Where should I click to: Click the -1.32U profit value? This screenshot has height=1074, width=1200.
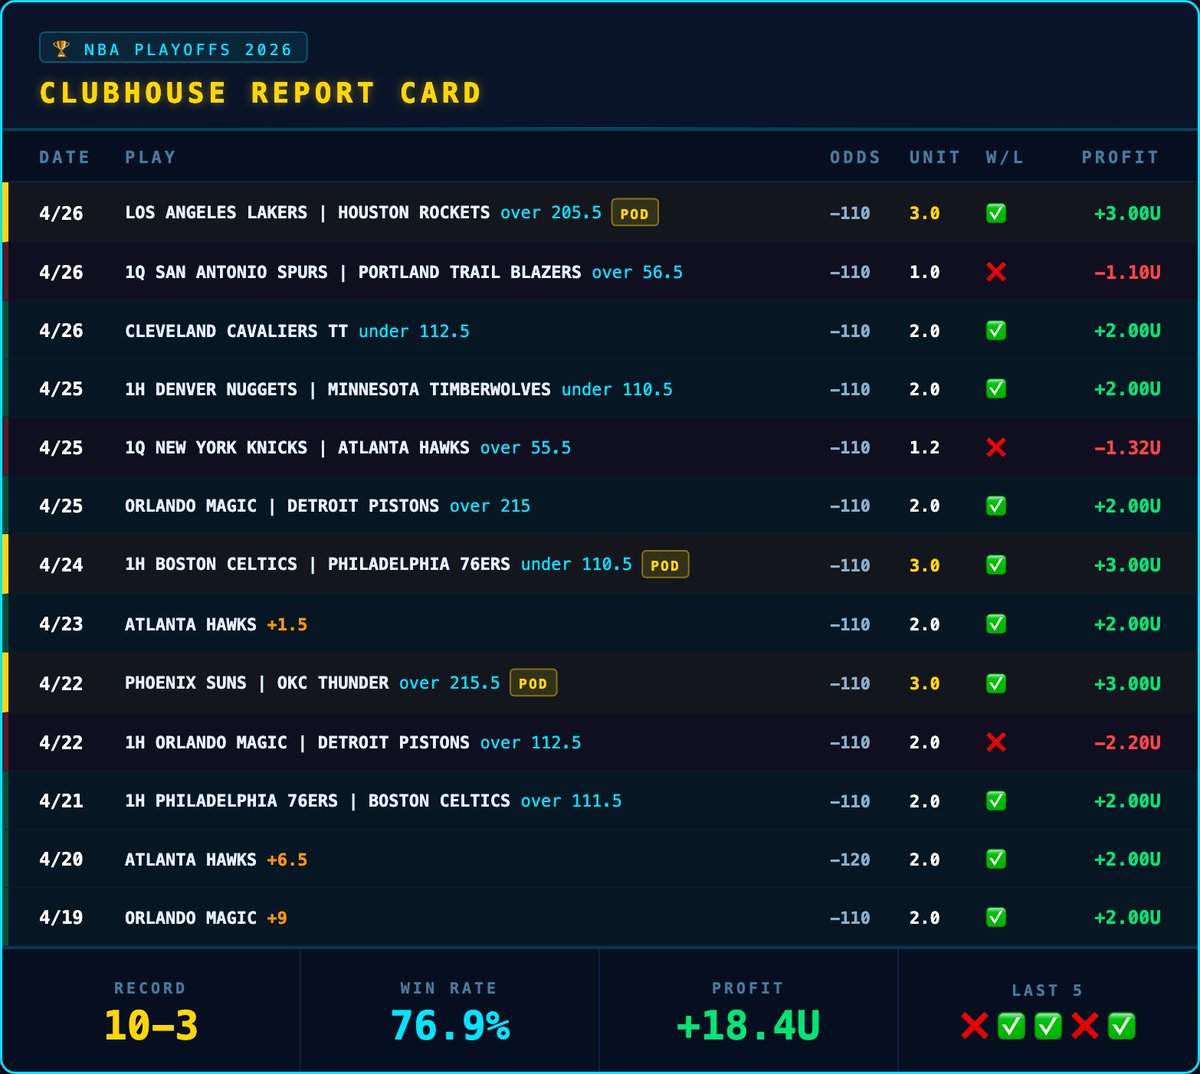click(x=1127, y=448)
